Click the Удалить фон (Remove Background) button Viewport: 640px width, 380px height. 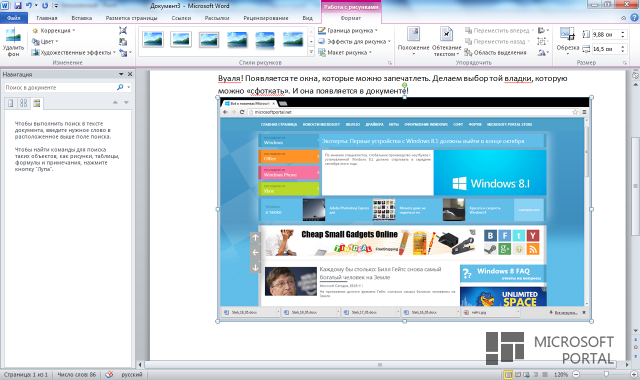coord(13,42)
